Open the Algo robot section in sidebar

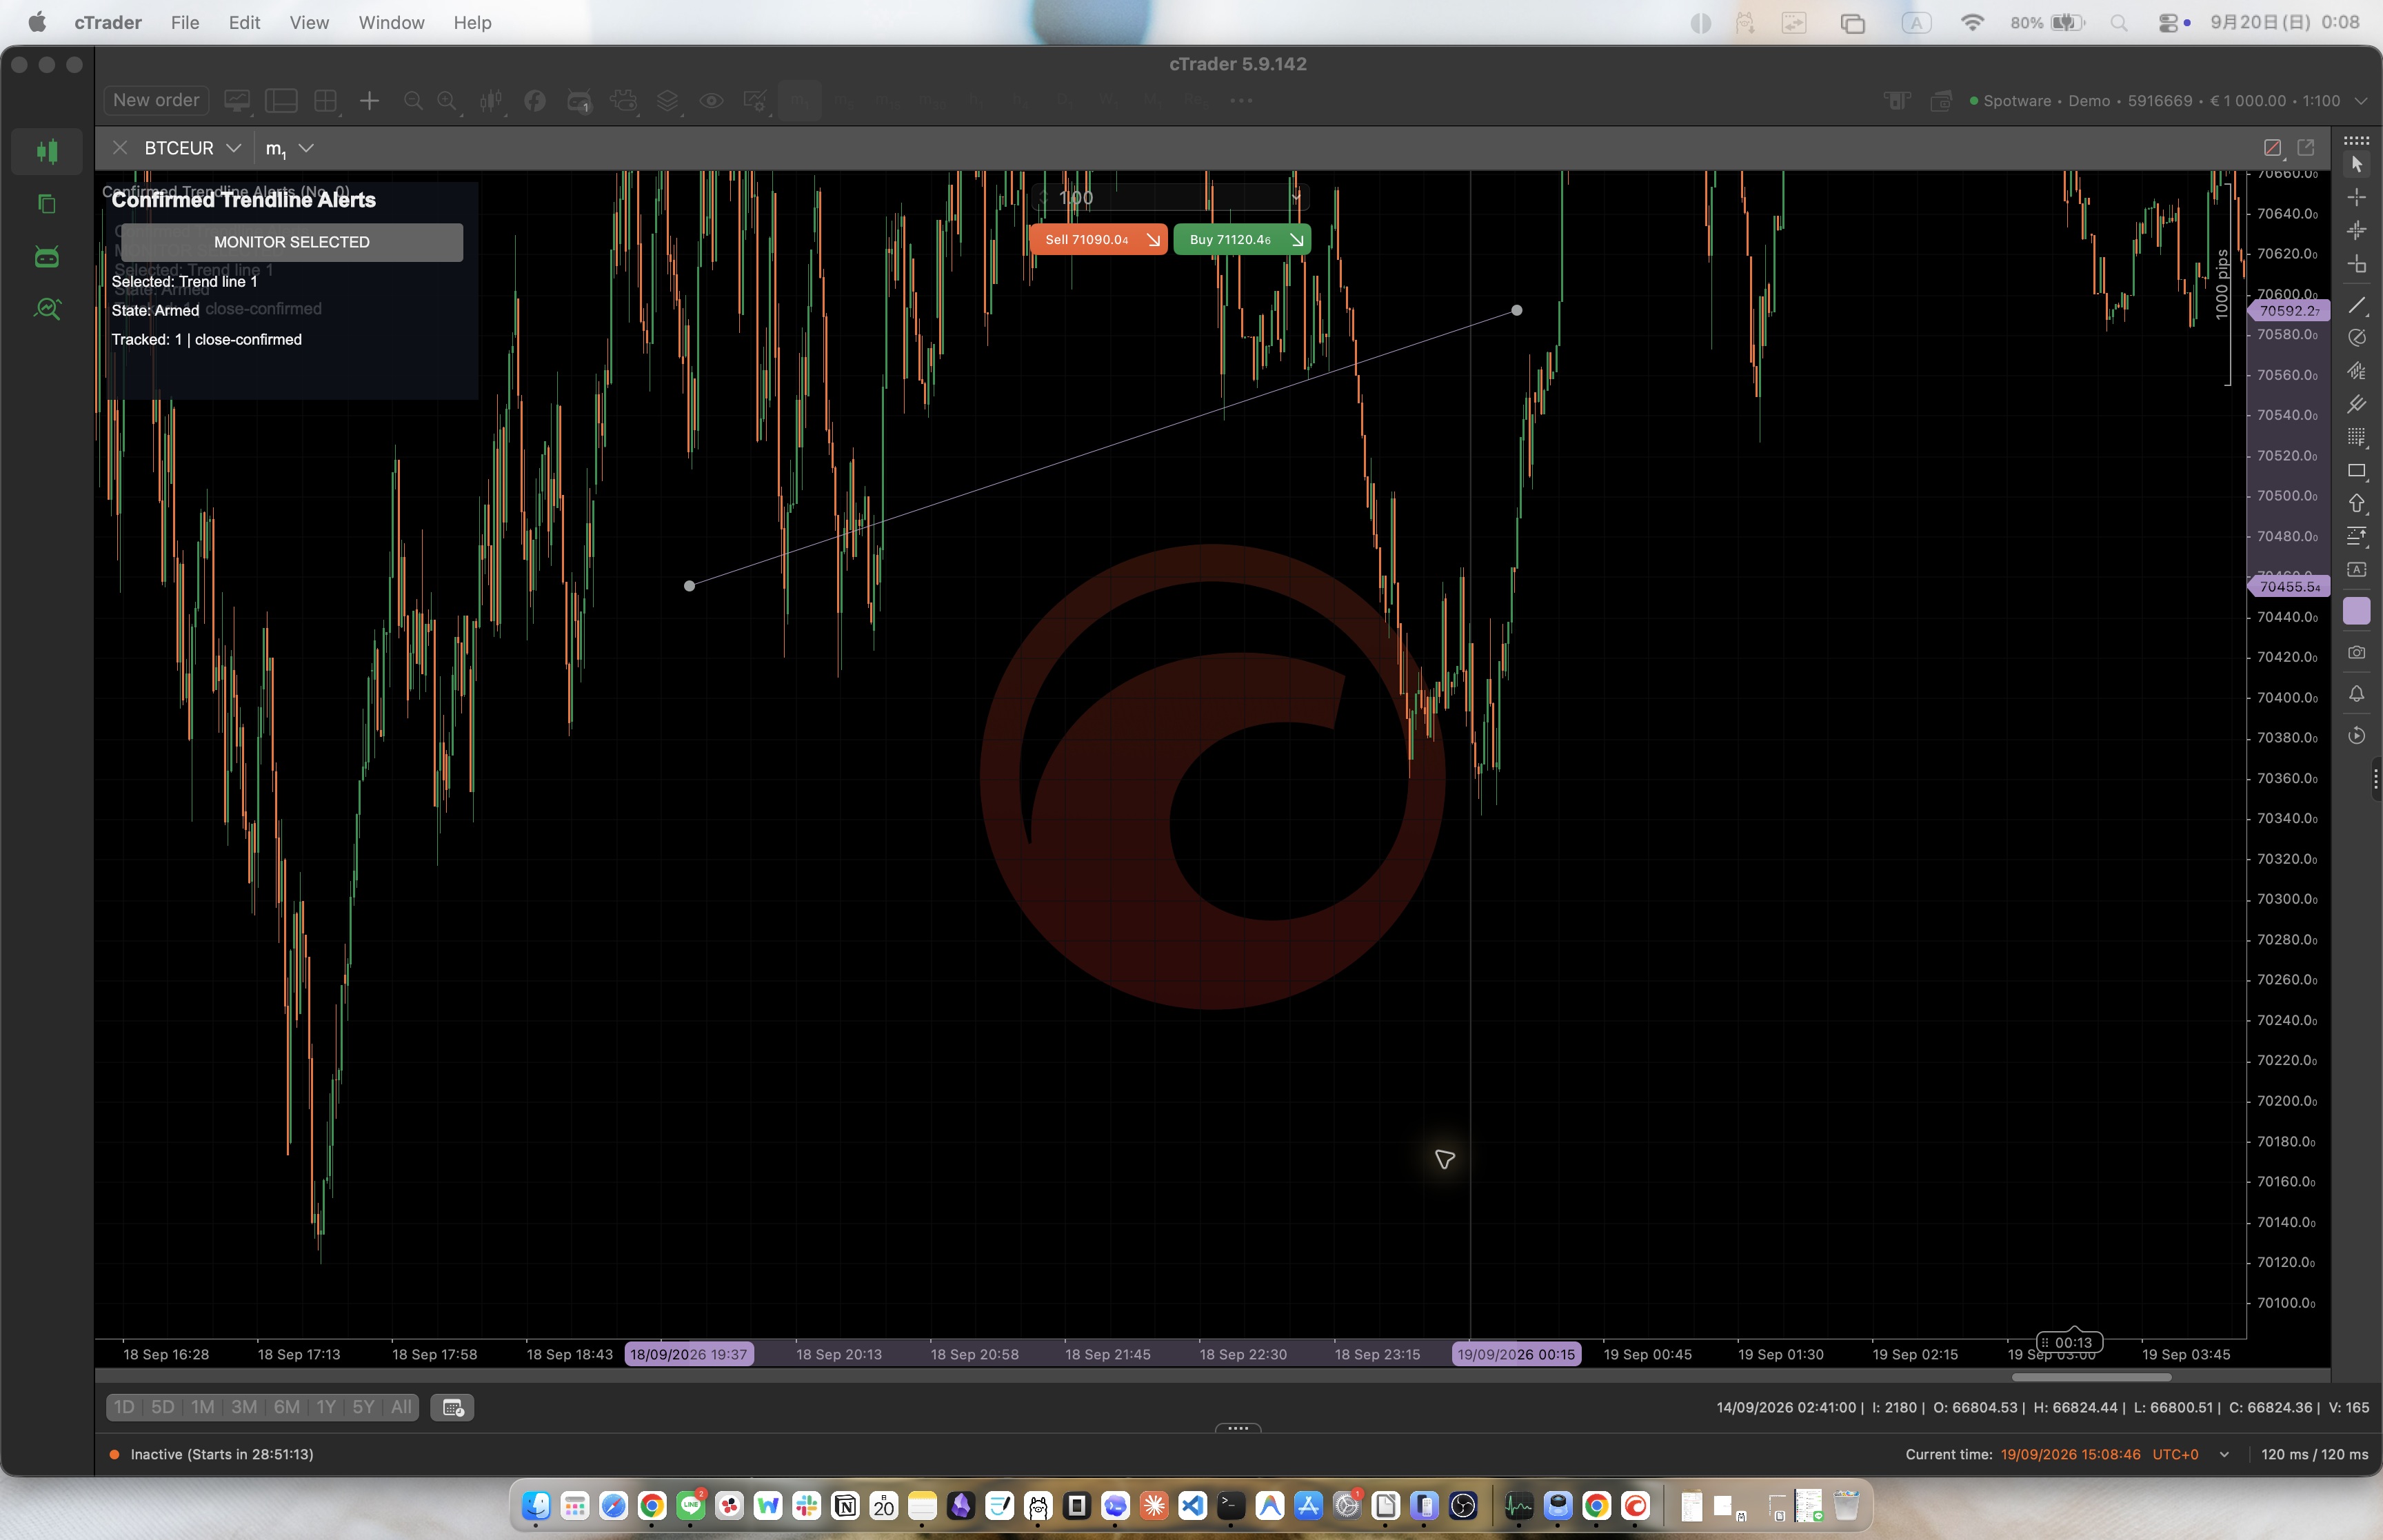(x=47, y=257)
